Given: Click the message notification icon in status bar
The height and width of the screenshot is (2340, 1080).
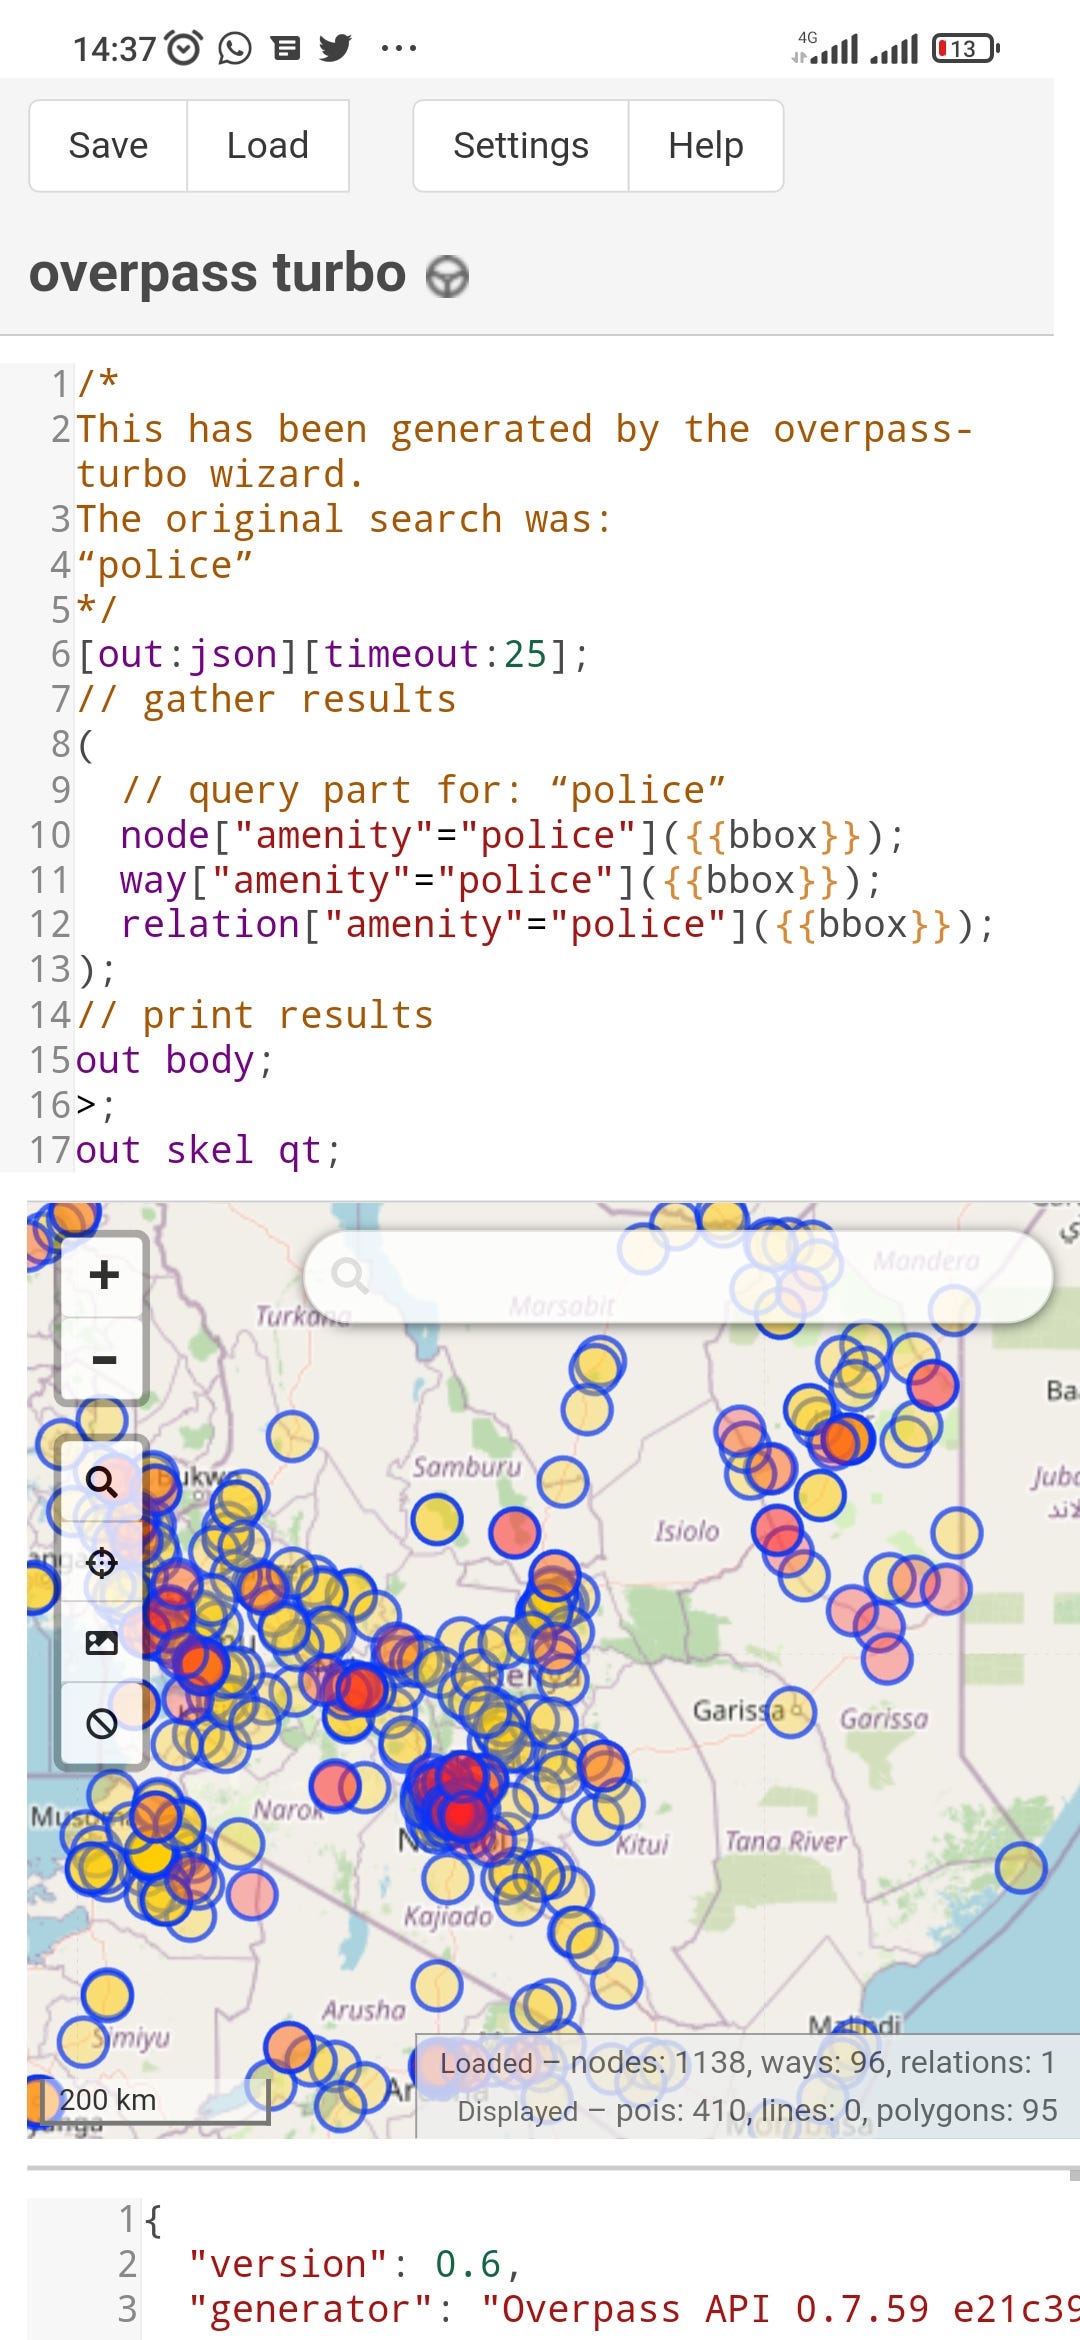Looking at the screenshot, I should (x=286, y=48).
